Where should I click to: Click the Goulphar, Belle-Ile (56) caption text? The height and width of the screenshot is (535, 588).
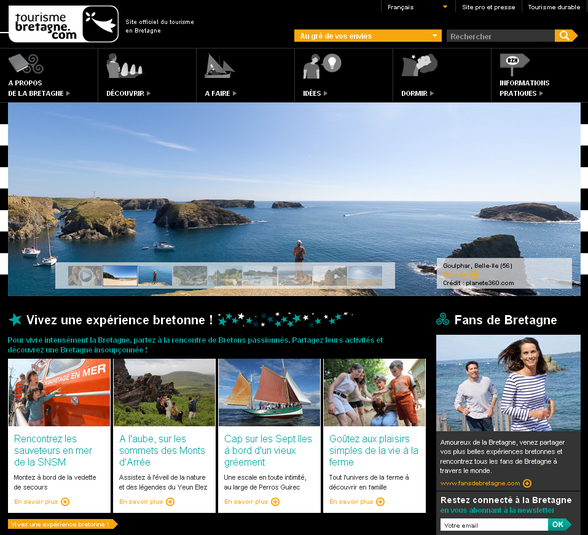[x=477, y=265]
